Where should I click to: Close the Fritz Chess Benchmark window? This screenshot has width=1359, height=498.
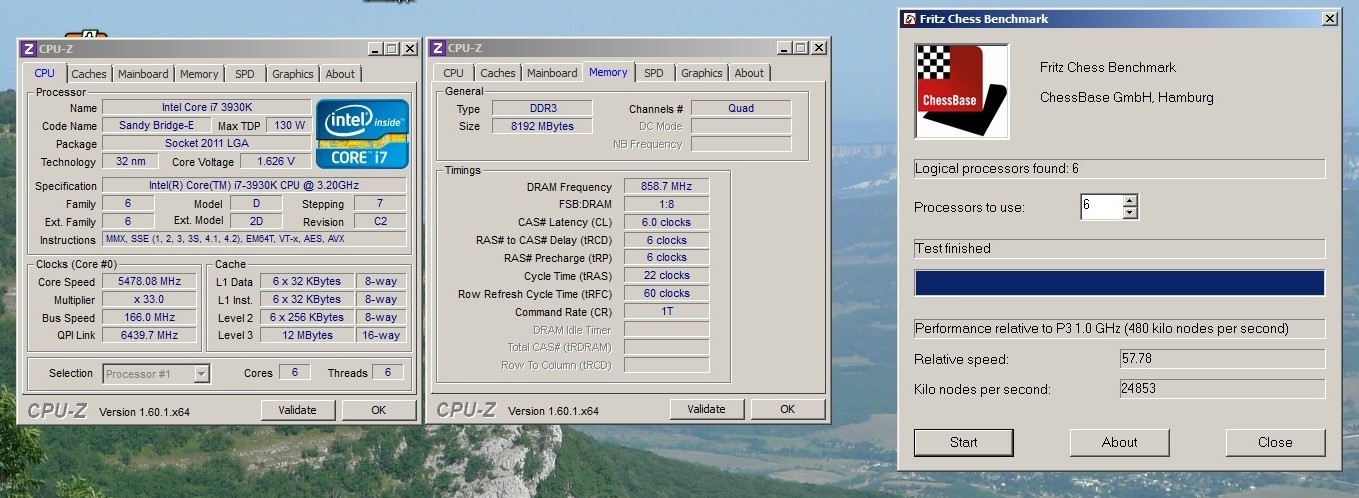click(x=1329, y=18)
